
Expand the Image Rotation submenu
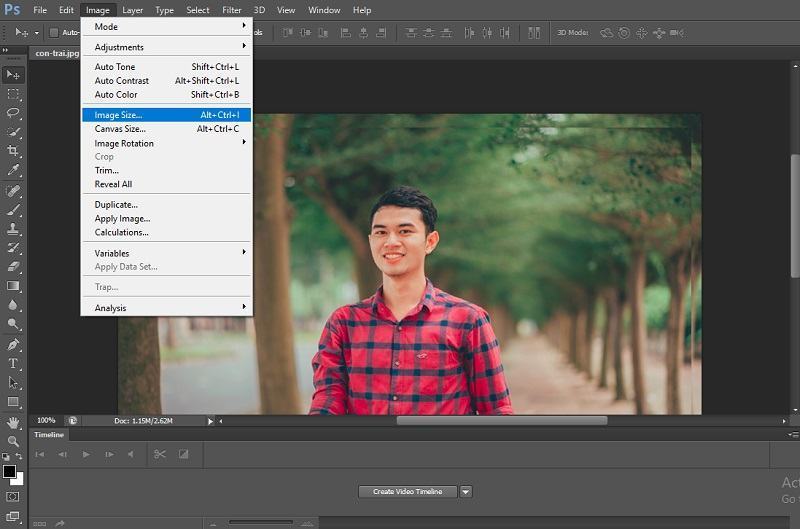point(167,143)
